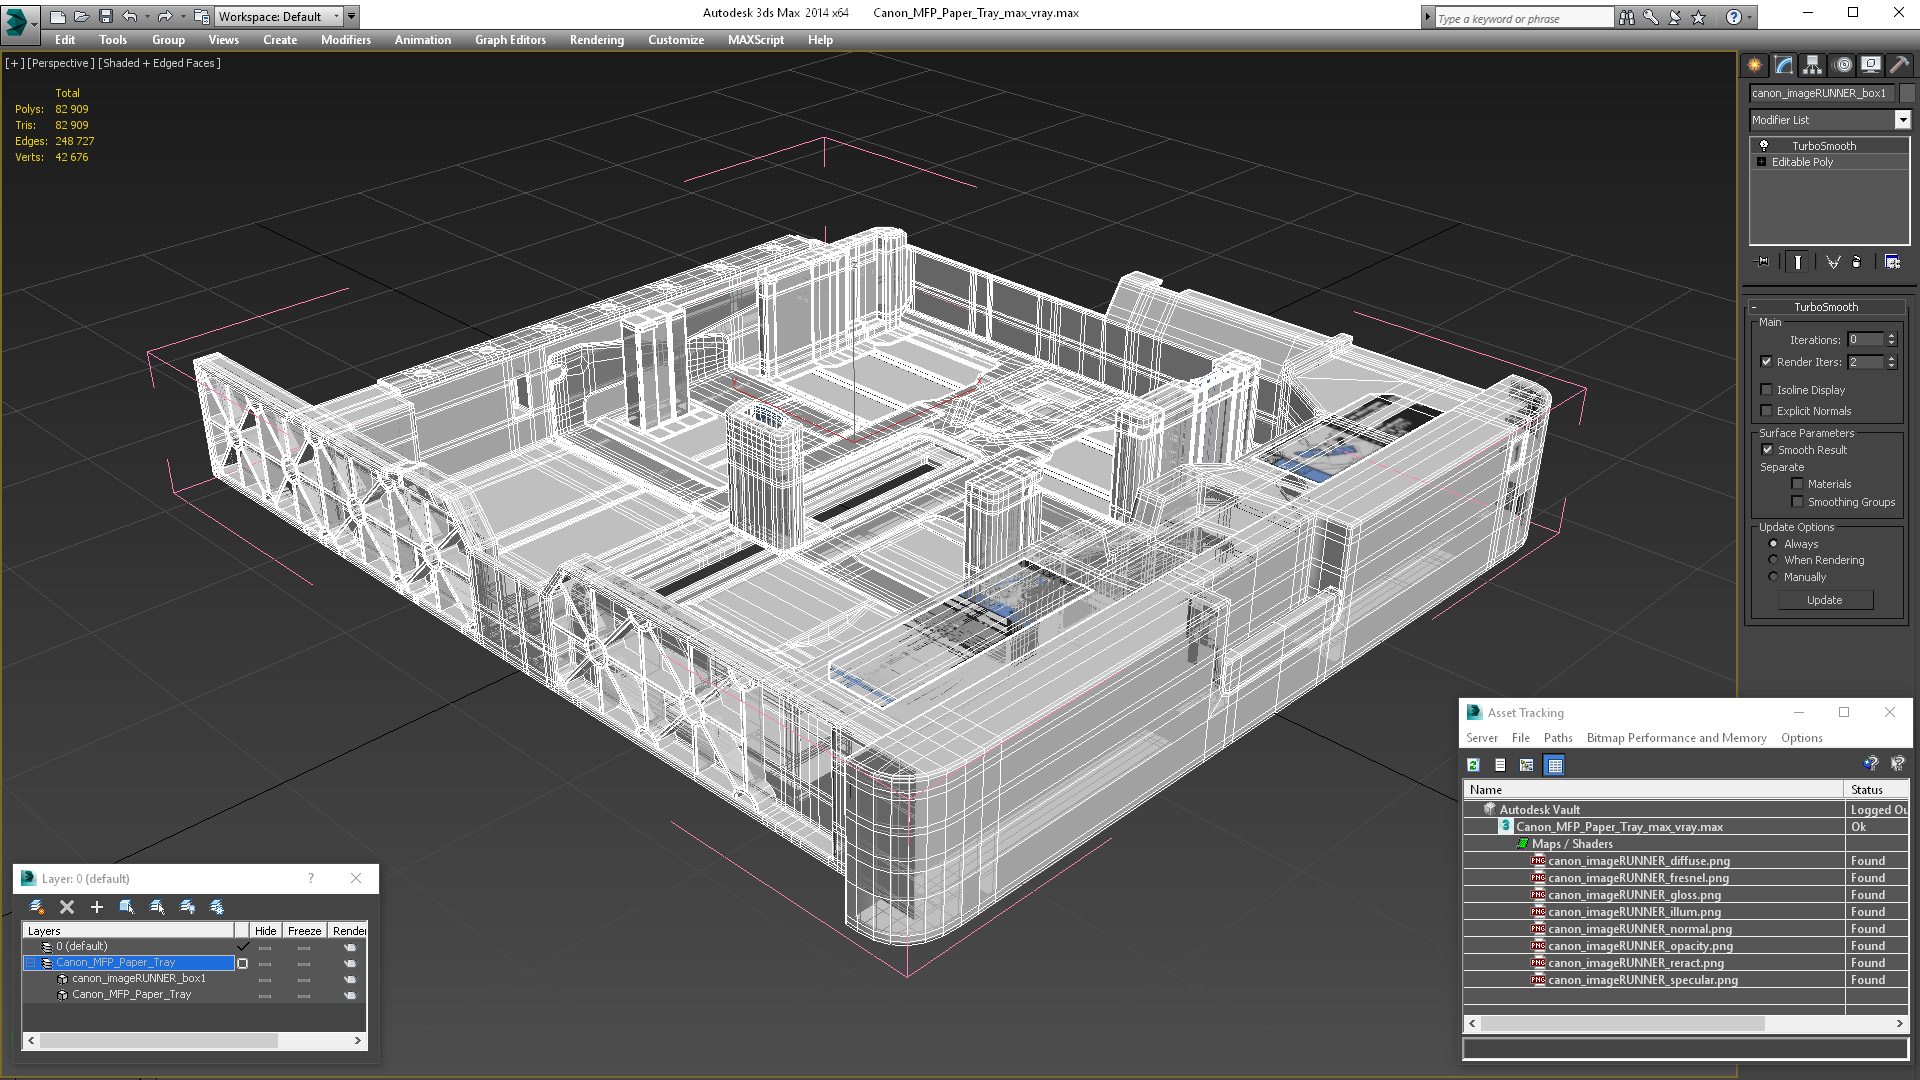Open the Utilities hammer tab

tap(1899, 65)
